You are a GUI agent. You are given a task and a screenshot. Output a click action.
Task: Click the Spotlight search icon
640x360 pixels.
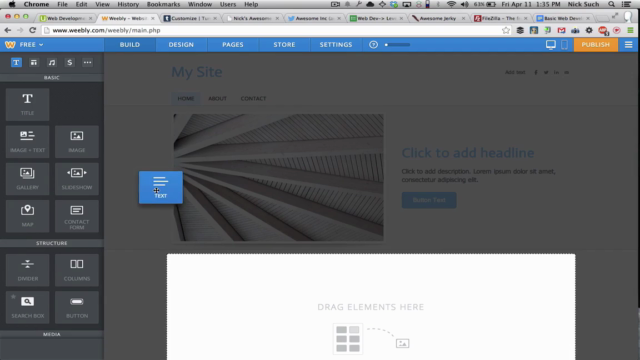pyautogui.click(x=611, y=4)
